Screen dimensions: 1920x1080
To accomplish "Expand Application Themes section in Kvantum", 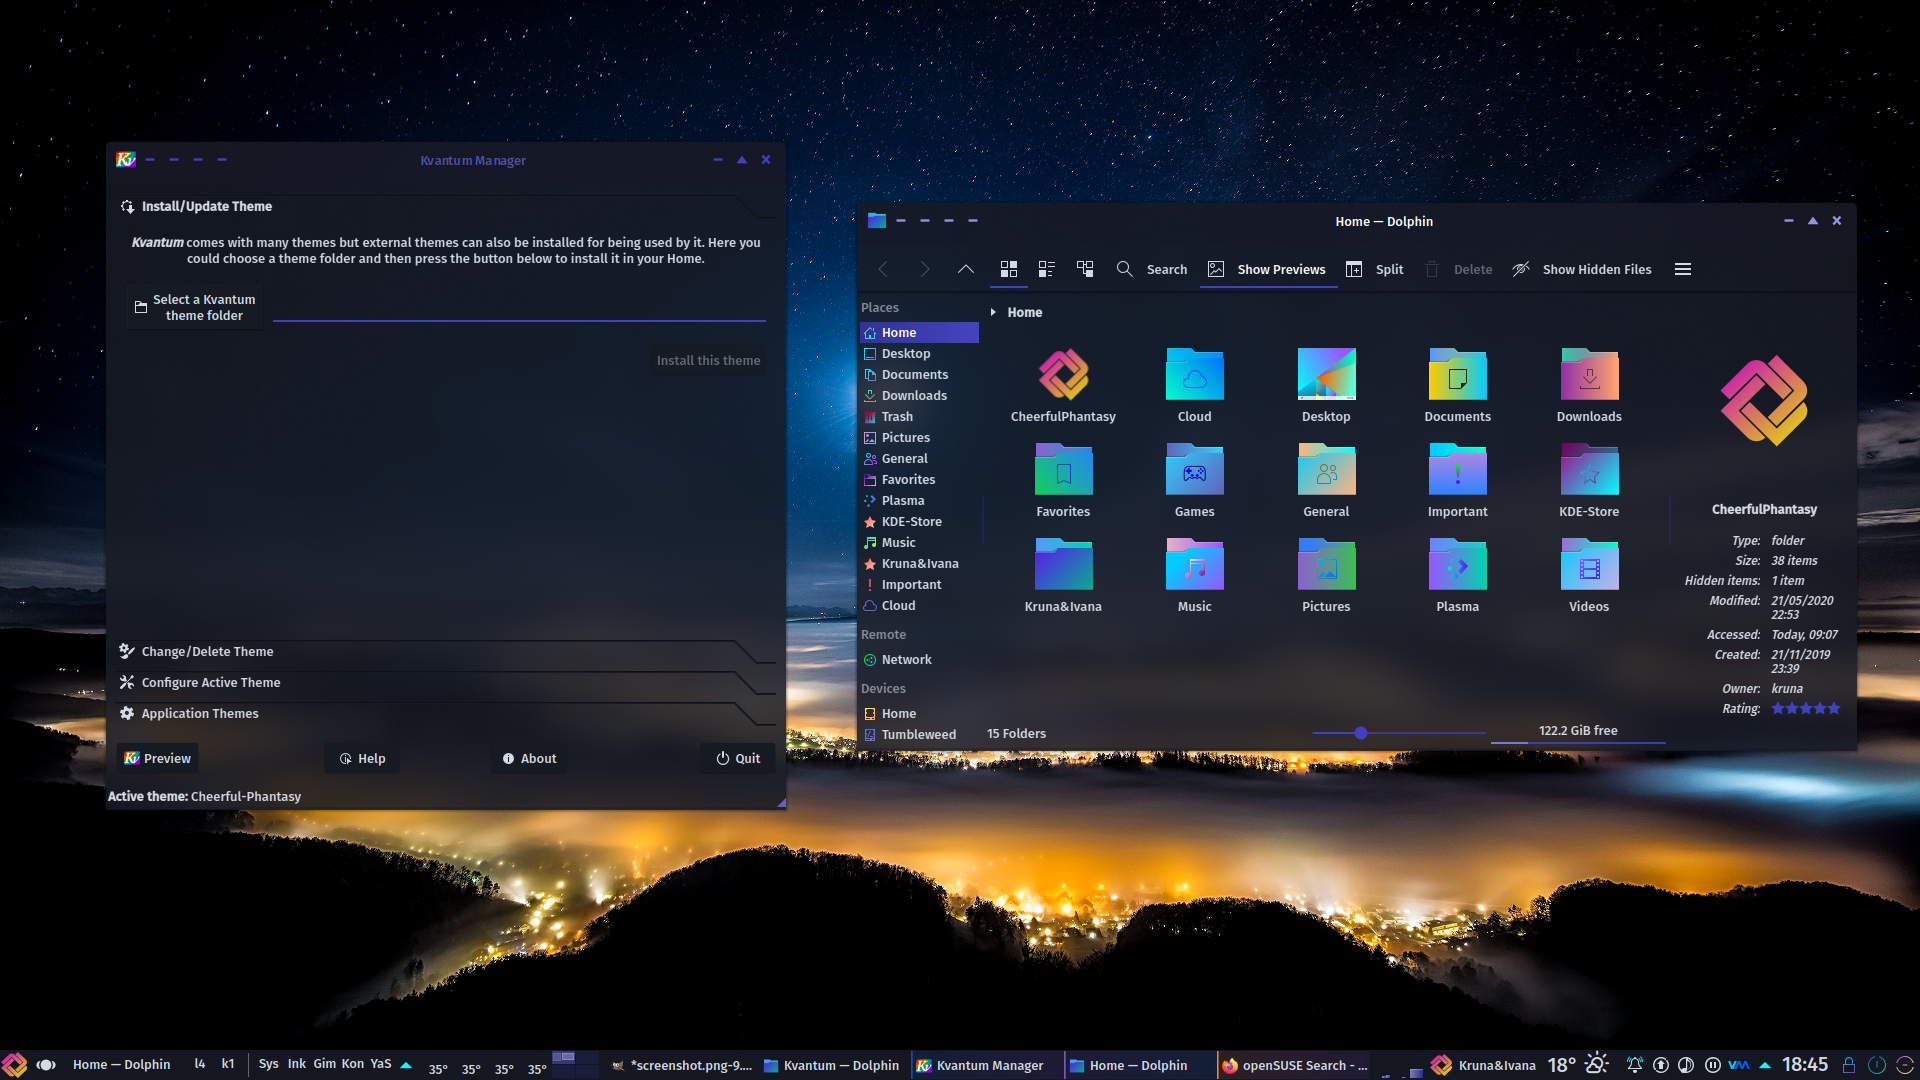I will tap(446, 713).
